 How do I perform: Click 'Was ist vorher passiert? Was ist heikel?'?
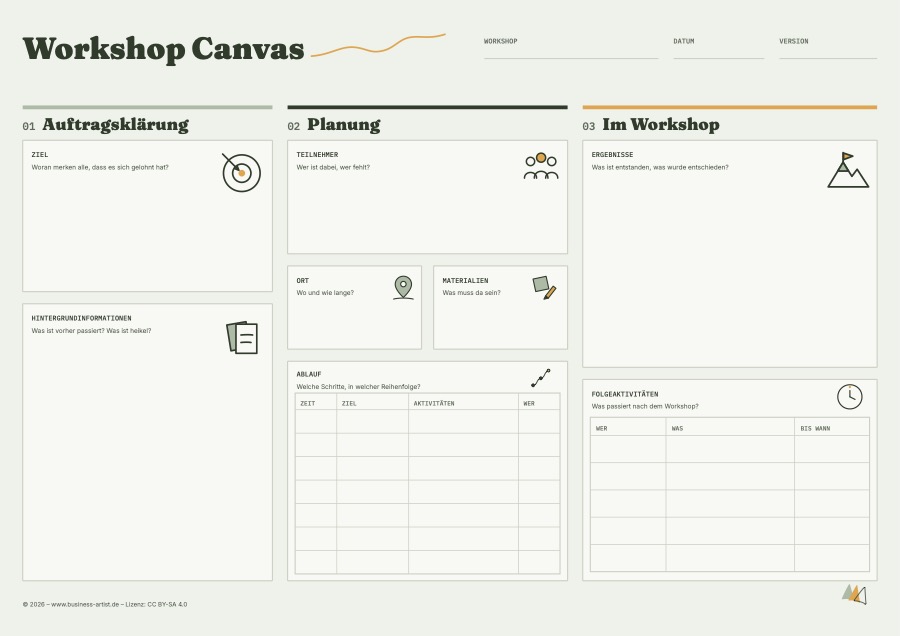(91, 331)
